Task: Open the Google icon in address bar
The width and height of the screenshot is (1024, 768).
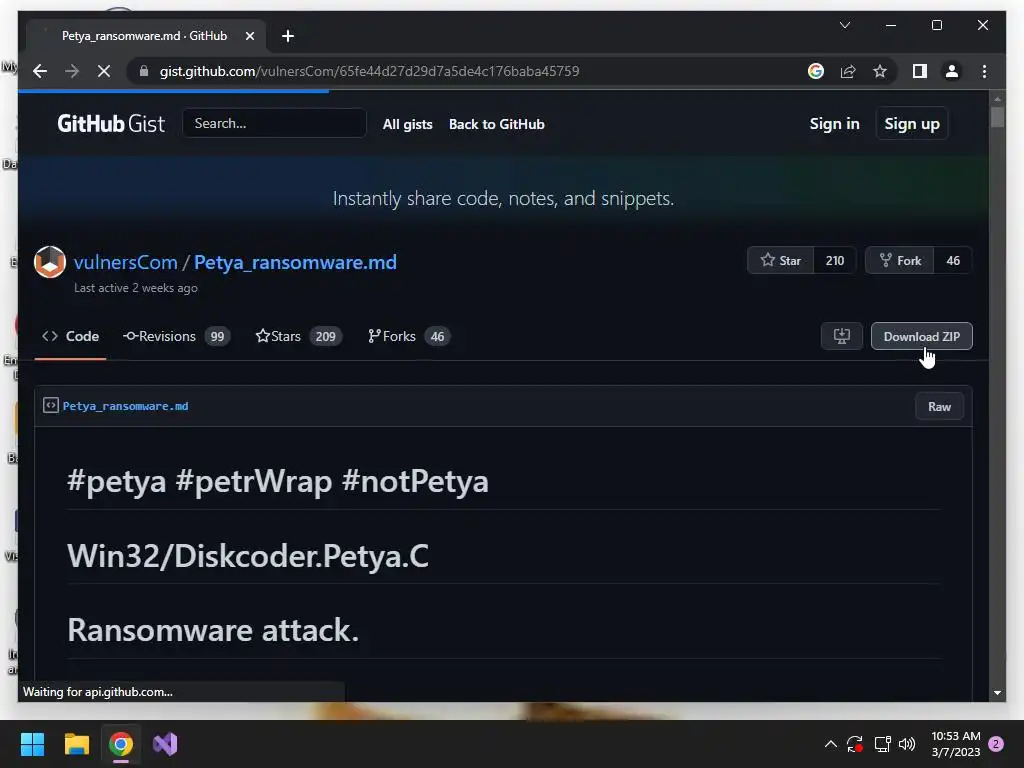Action: 816,71
